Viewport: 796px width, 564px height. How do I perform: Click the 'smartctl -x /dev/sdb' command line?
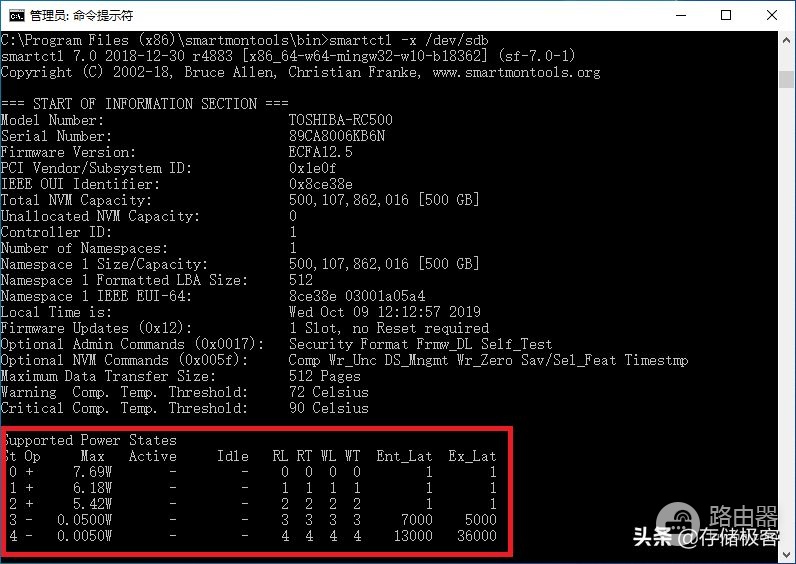pos(244,40)
